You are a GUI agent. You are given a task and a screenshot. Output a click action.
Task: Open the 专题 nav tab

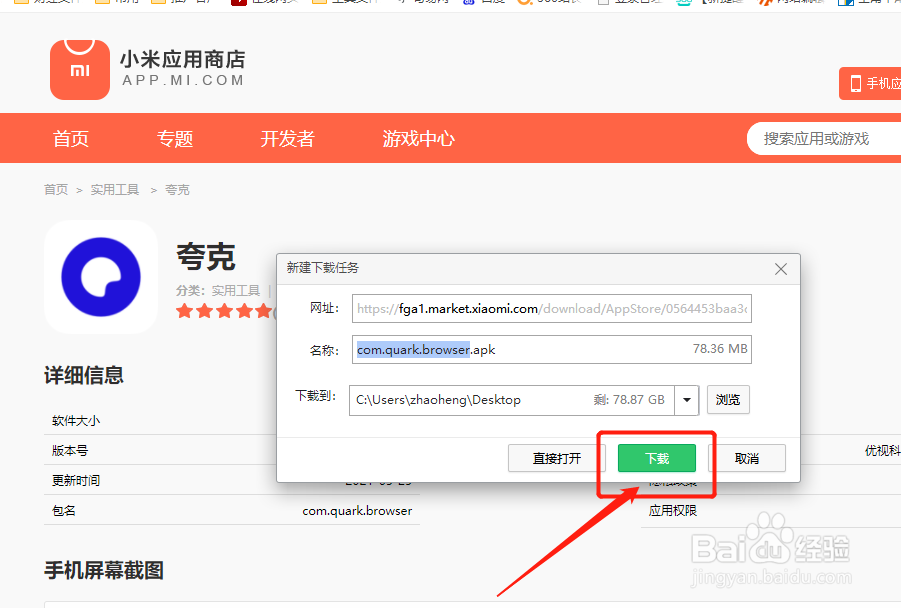175,138
